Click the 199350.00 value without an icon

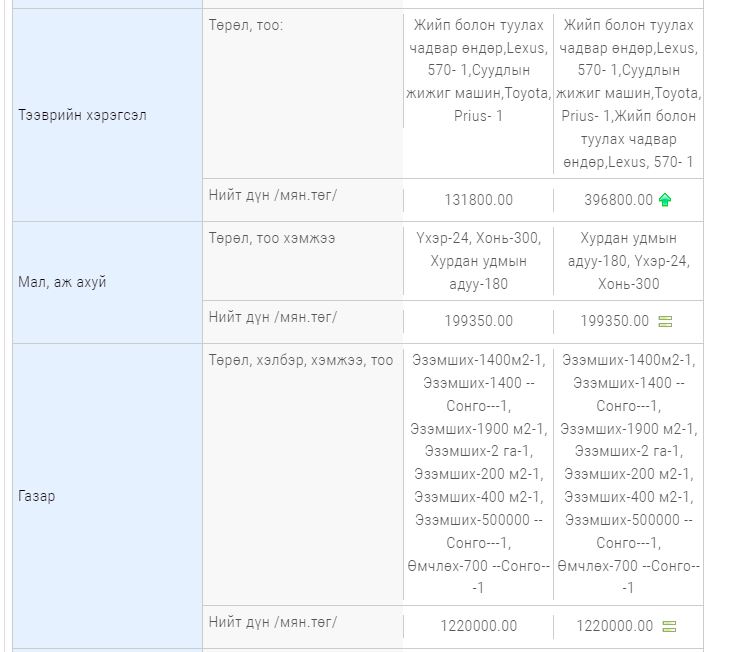[478, 321]
